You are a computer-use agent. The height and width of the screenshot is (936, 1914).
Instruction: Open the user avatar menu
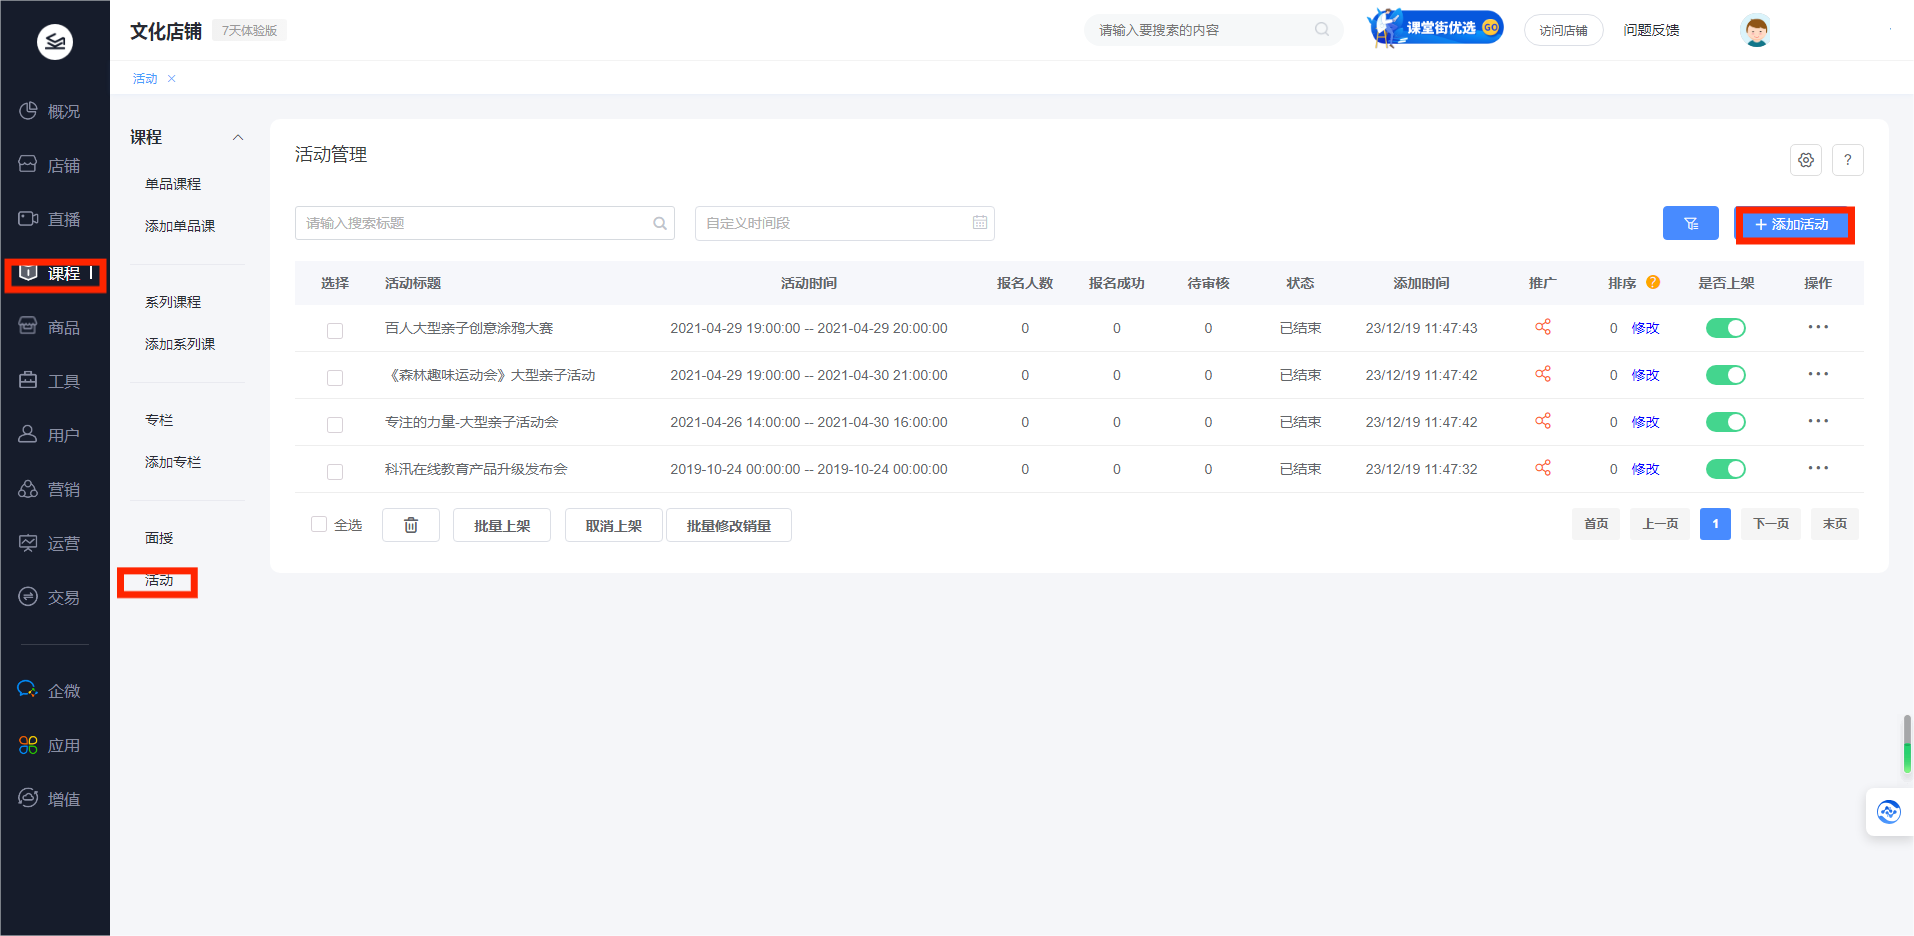click(x=1755, y=30)
